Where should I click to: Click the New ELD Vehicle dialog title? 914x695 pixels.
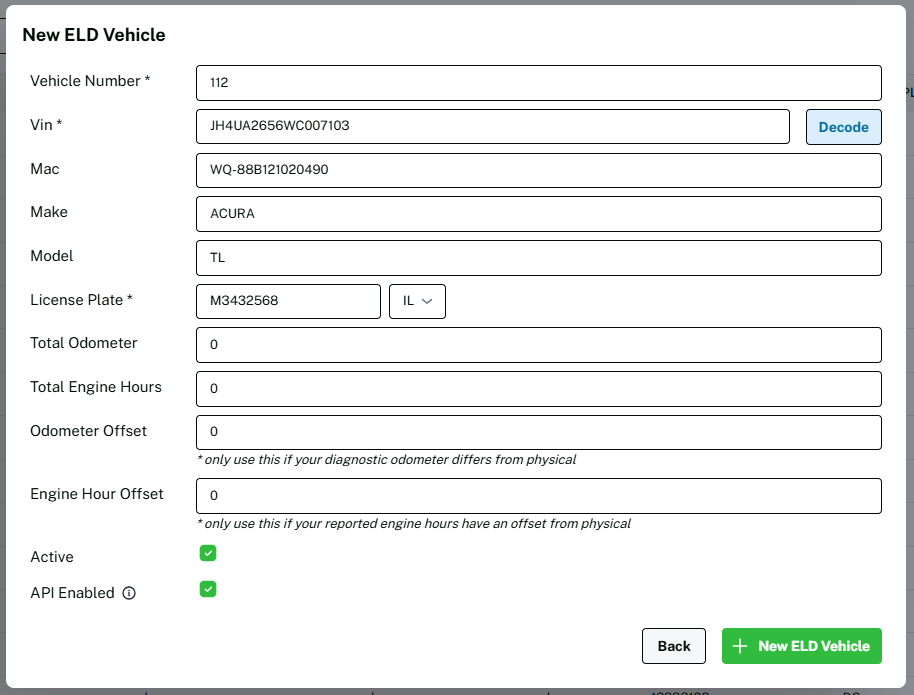click(94, 35)
